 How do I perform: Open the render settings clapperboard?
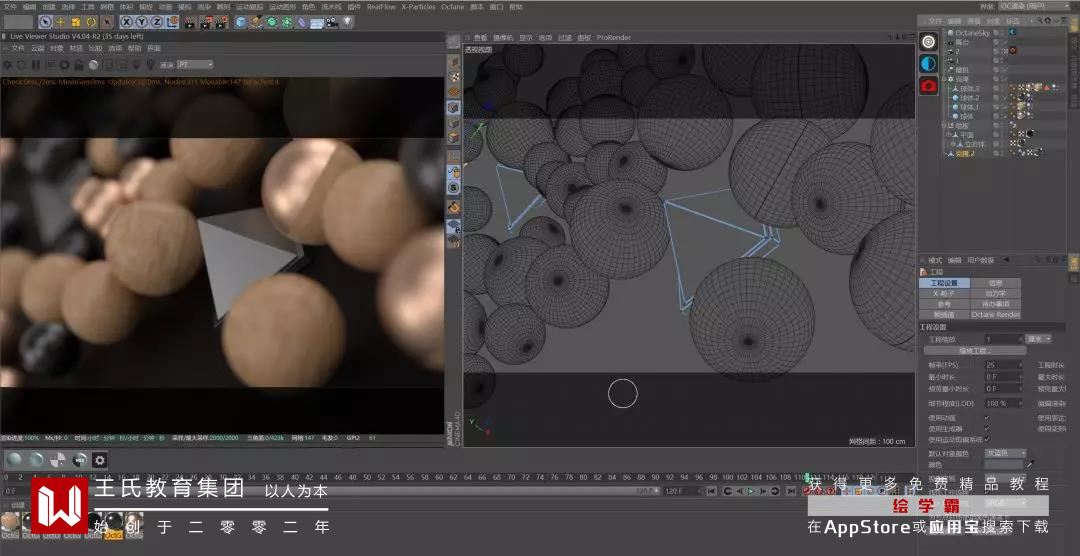click(x=221, y=22)
